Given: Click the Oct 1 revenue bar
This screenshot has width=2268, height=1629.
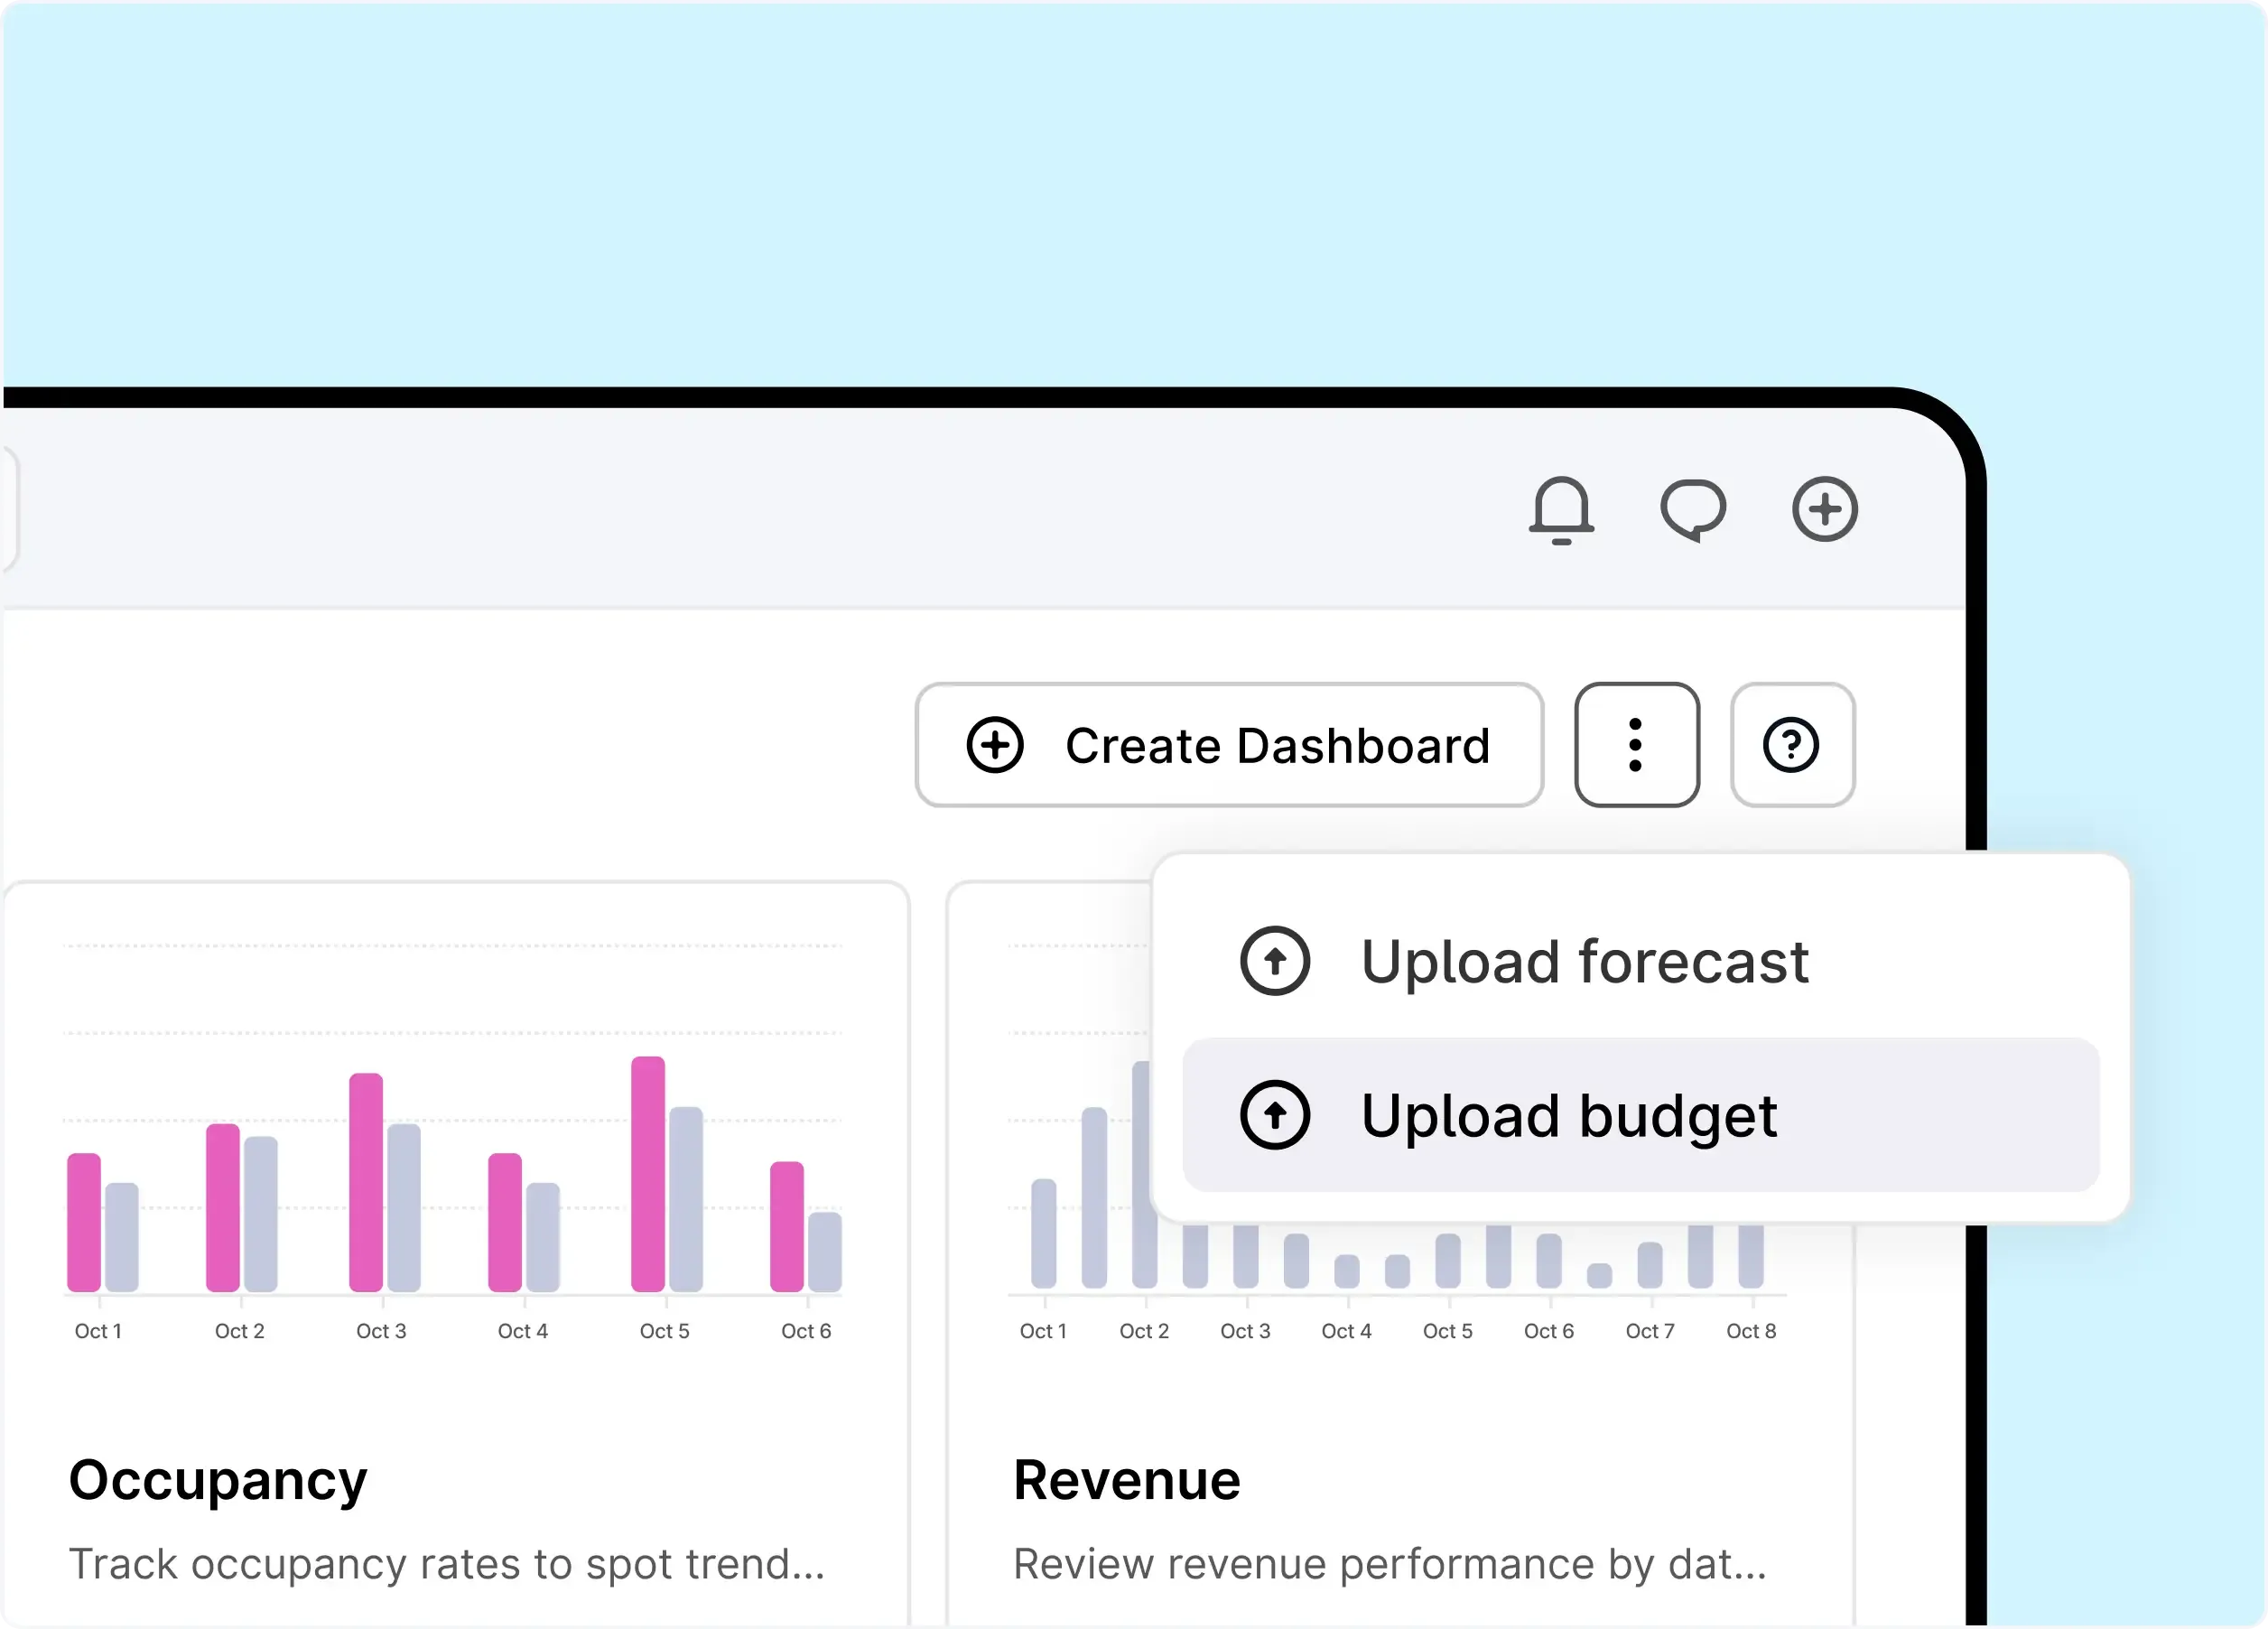Looking at the screenshot, I should [1043, 1234].
